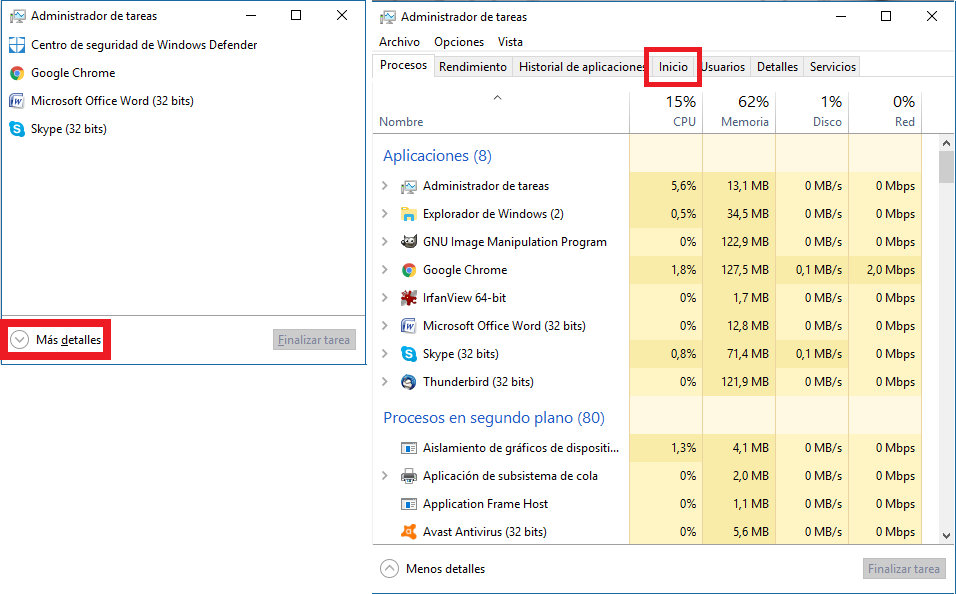The image size is (956, 594).
Task: Select the Application Frame Host row name
Action: click(x=485, y=504)
